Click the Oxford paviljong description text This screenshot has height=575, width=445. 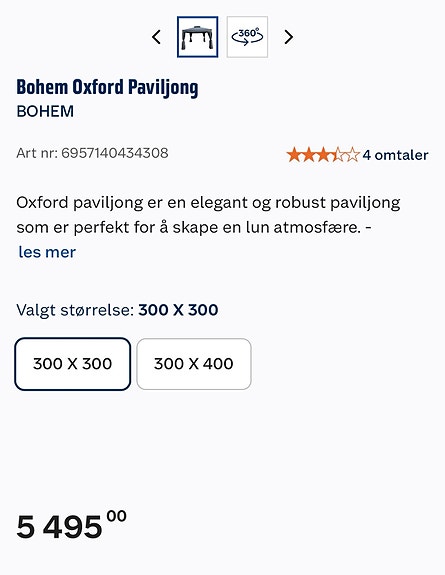click(208, 215)
